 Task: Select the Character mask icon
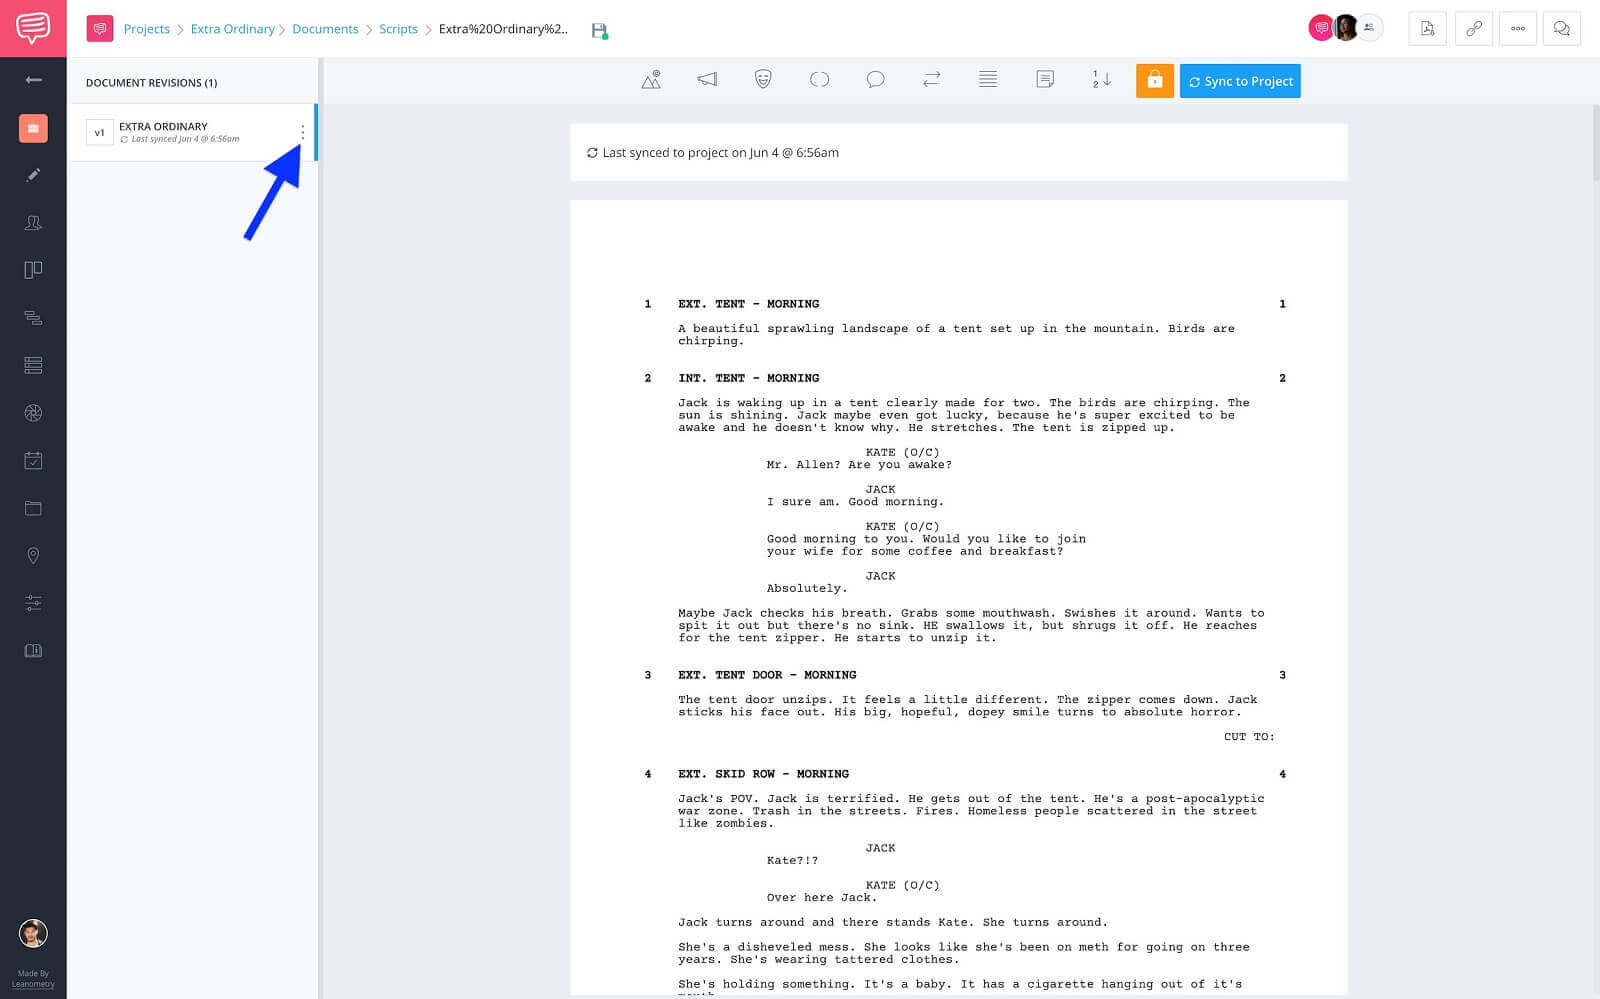pyautogui.click(x=763, y=79)
